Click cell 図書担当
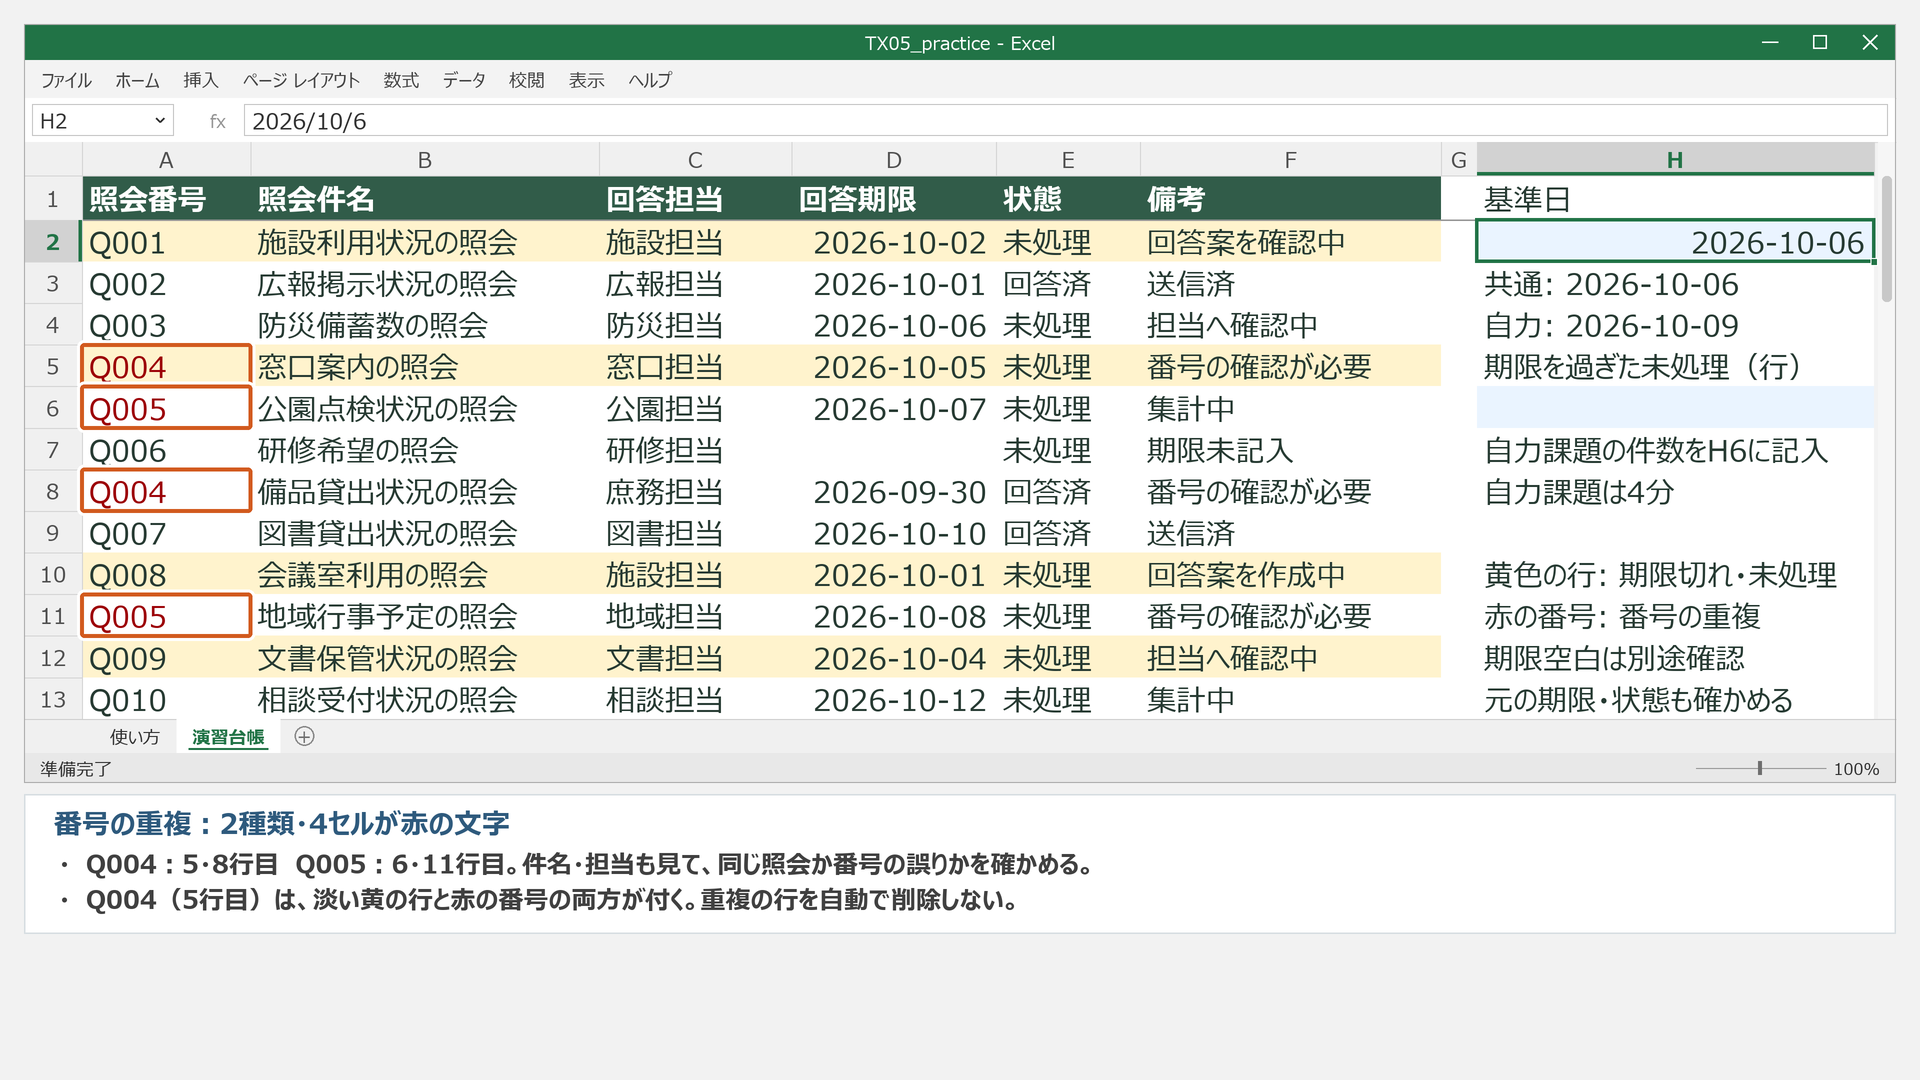Image resolution: width=1920 pixels, height=1080 pixels. pos(695,533)
